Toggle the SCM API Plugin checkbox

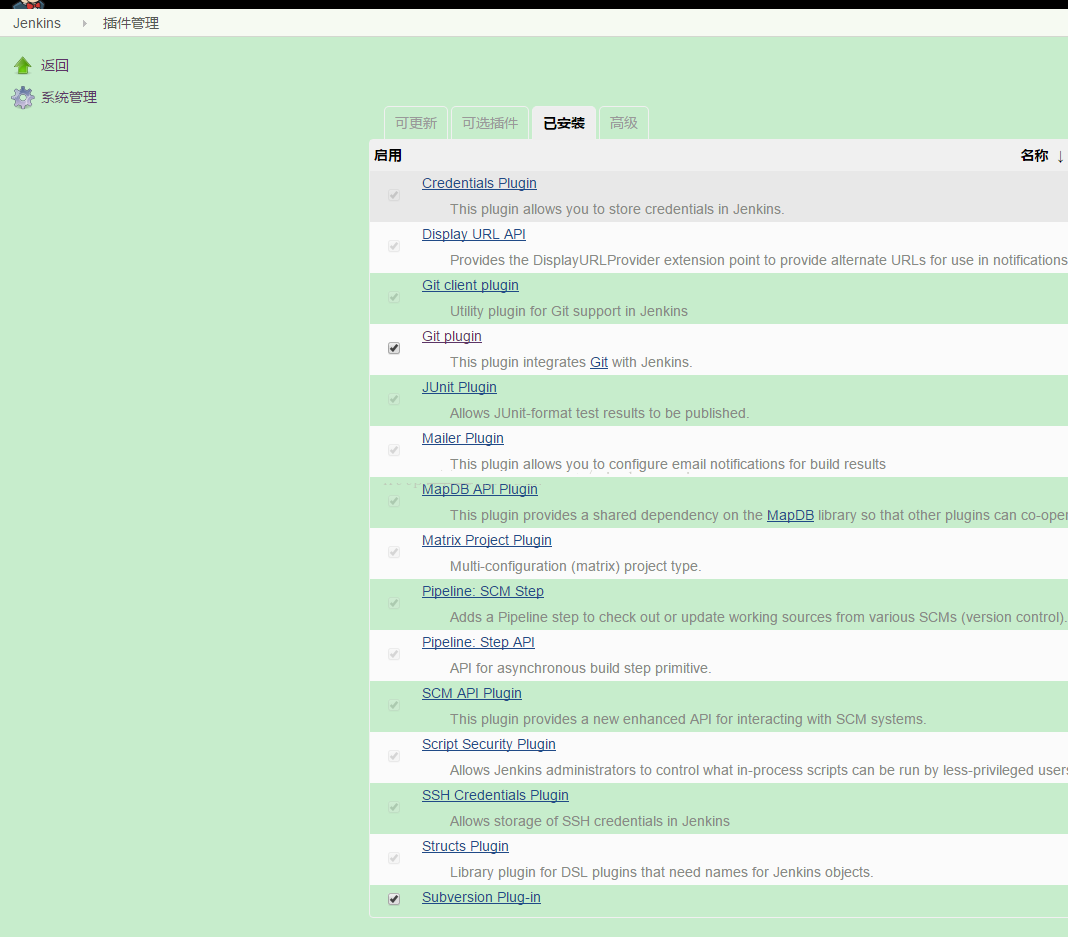[x=394, y=705]
